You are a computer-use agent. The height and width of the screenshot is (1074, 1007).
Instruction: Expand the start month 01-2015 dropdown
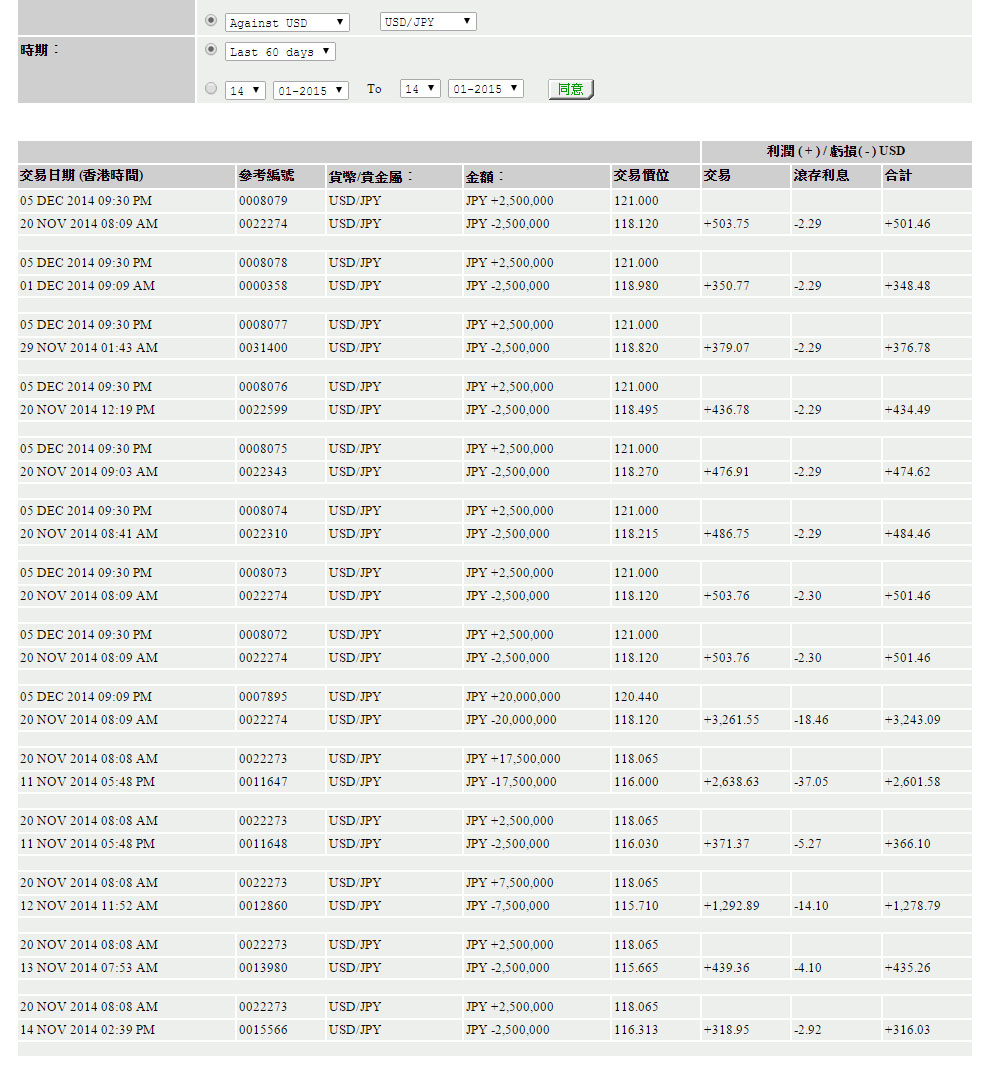coord(310,90)
